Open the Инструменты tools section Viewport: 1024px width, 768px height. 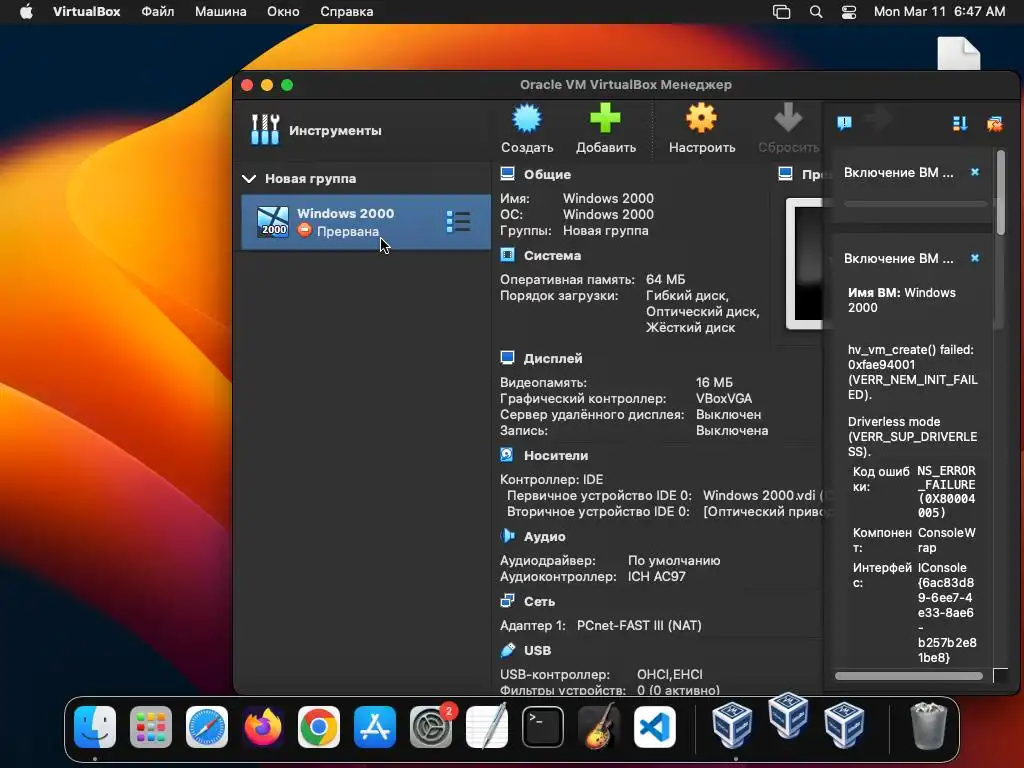[x=317, y=130]
